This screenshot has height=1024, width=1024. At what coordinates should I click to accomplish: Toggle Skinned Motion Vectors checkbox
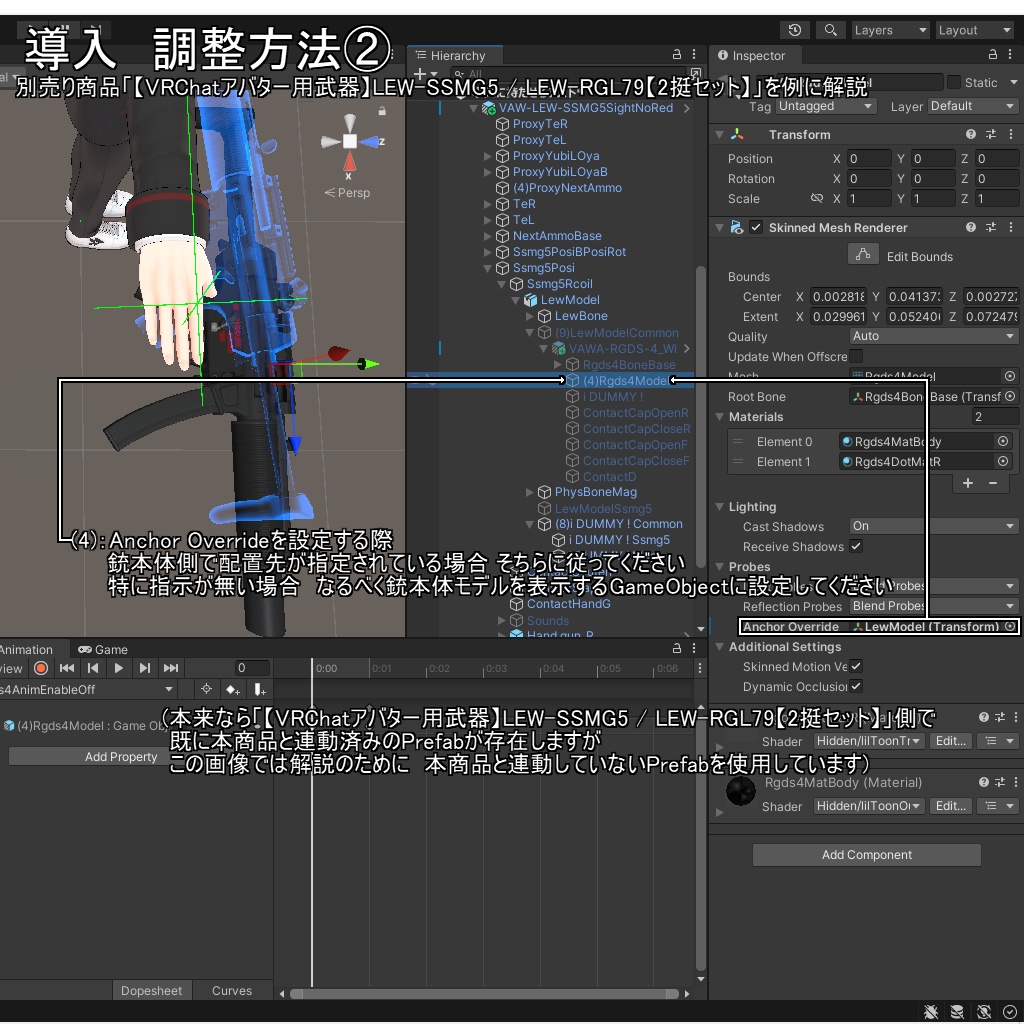point(856,666)
